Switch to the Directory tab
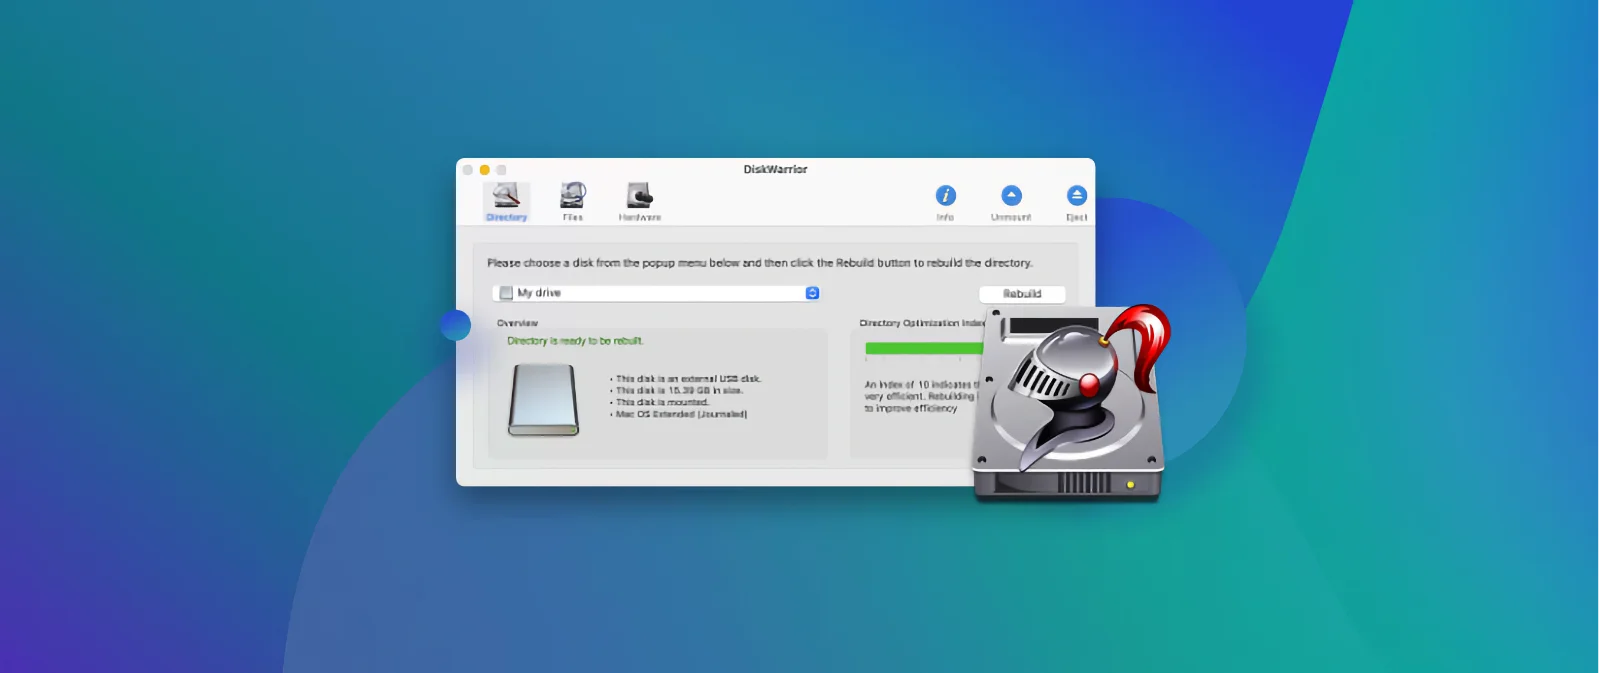Image resolution: width=1600 pixels, height=673 pixels. click(x=506, y=201)
